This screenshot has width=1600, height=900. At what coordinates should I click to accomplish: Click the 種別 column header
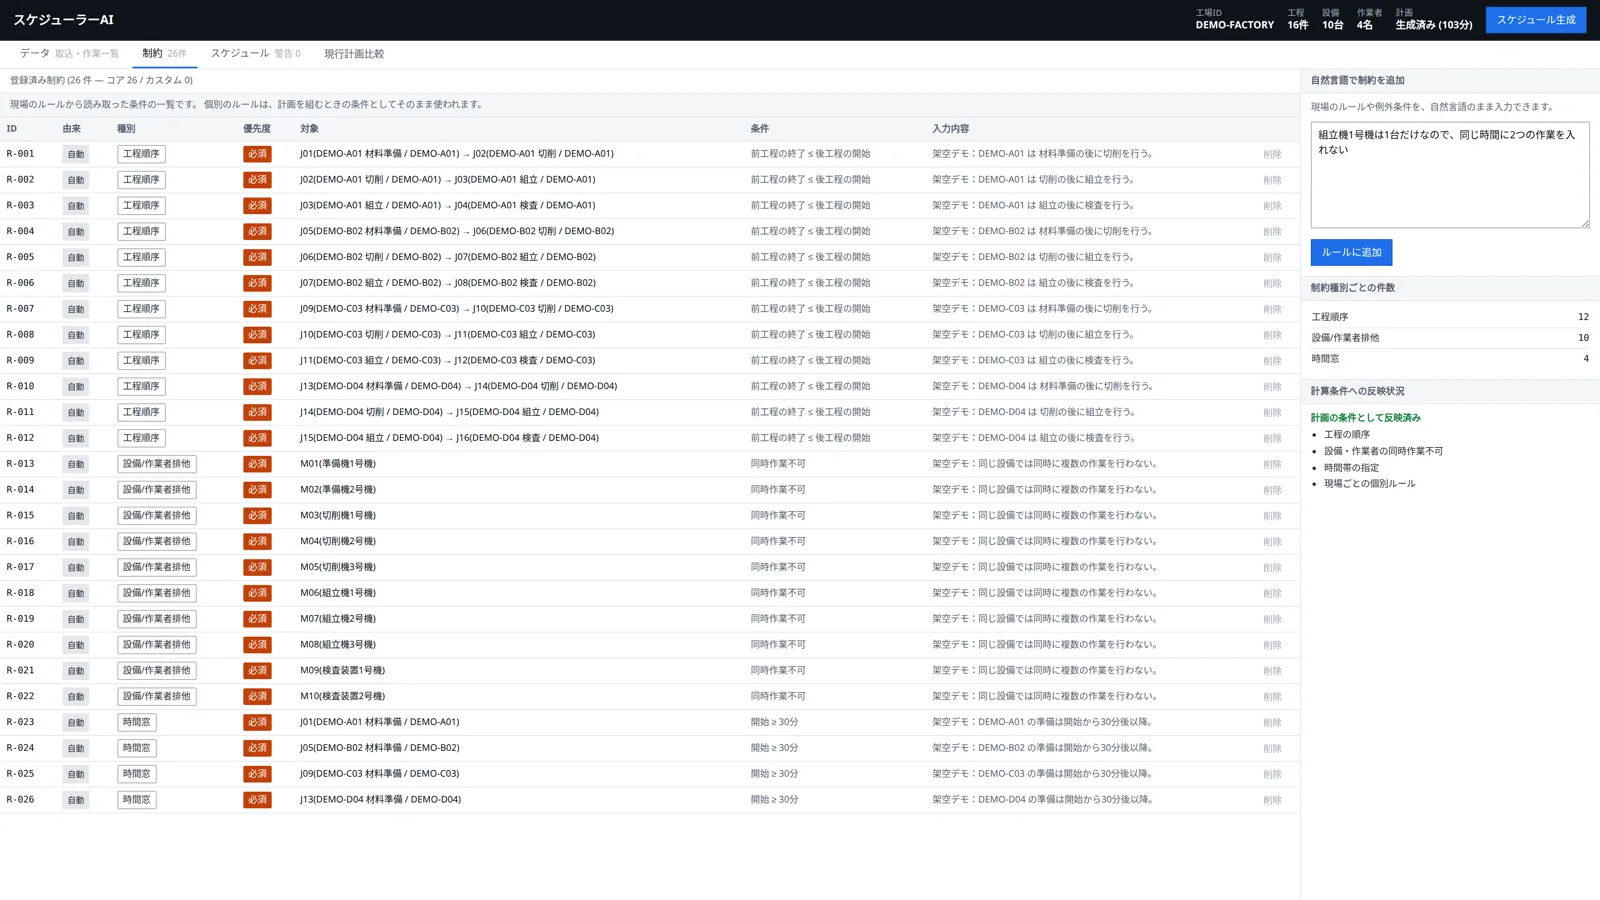tap(126, 129)
